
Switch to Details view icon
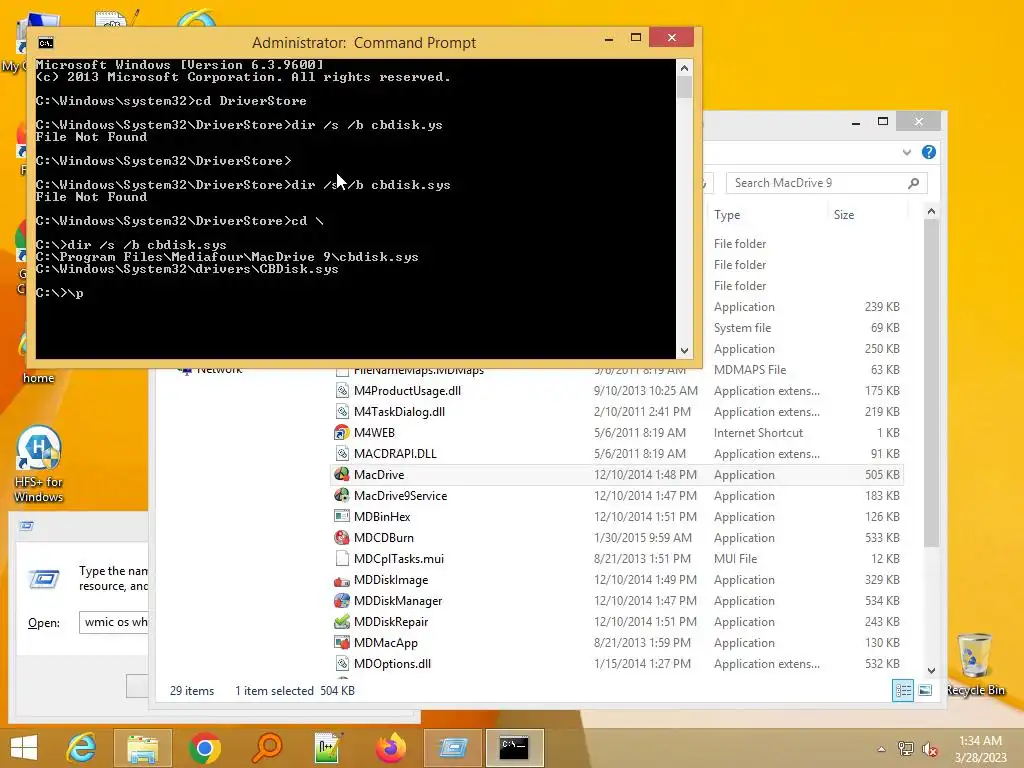[903, 690]
